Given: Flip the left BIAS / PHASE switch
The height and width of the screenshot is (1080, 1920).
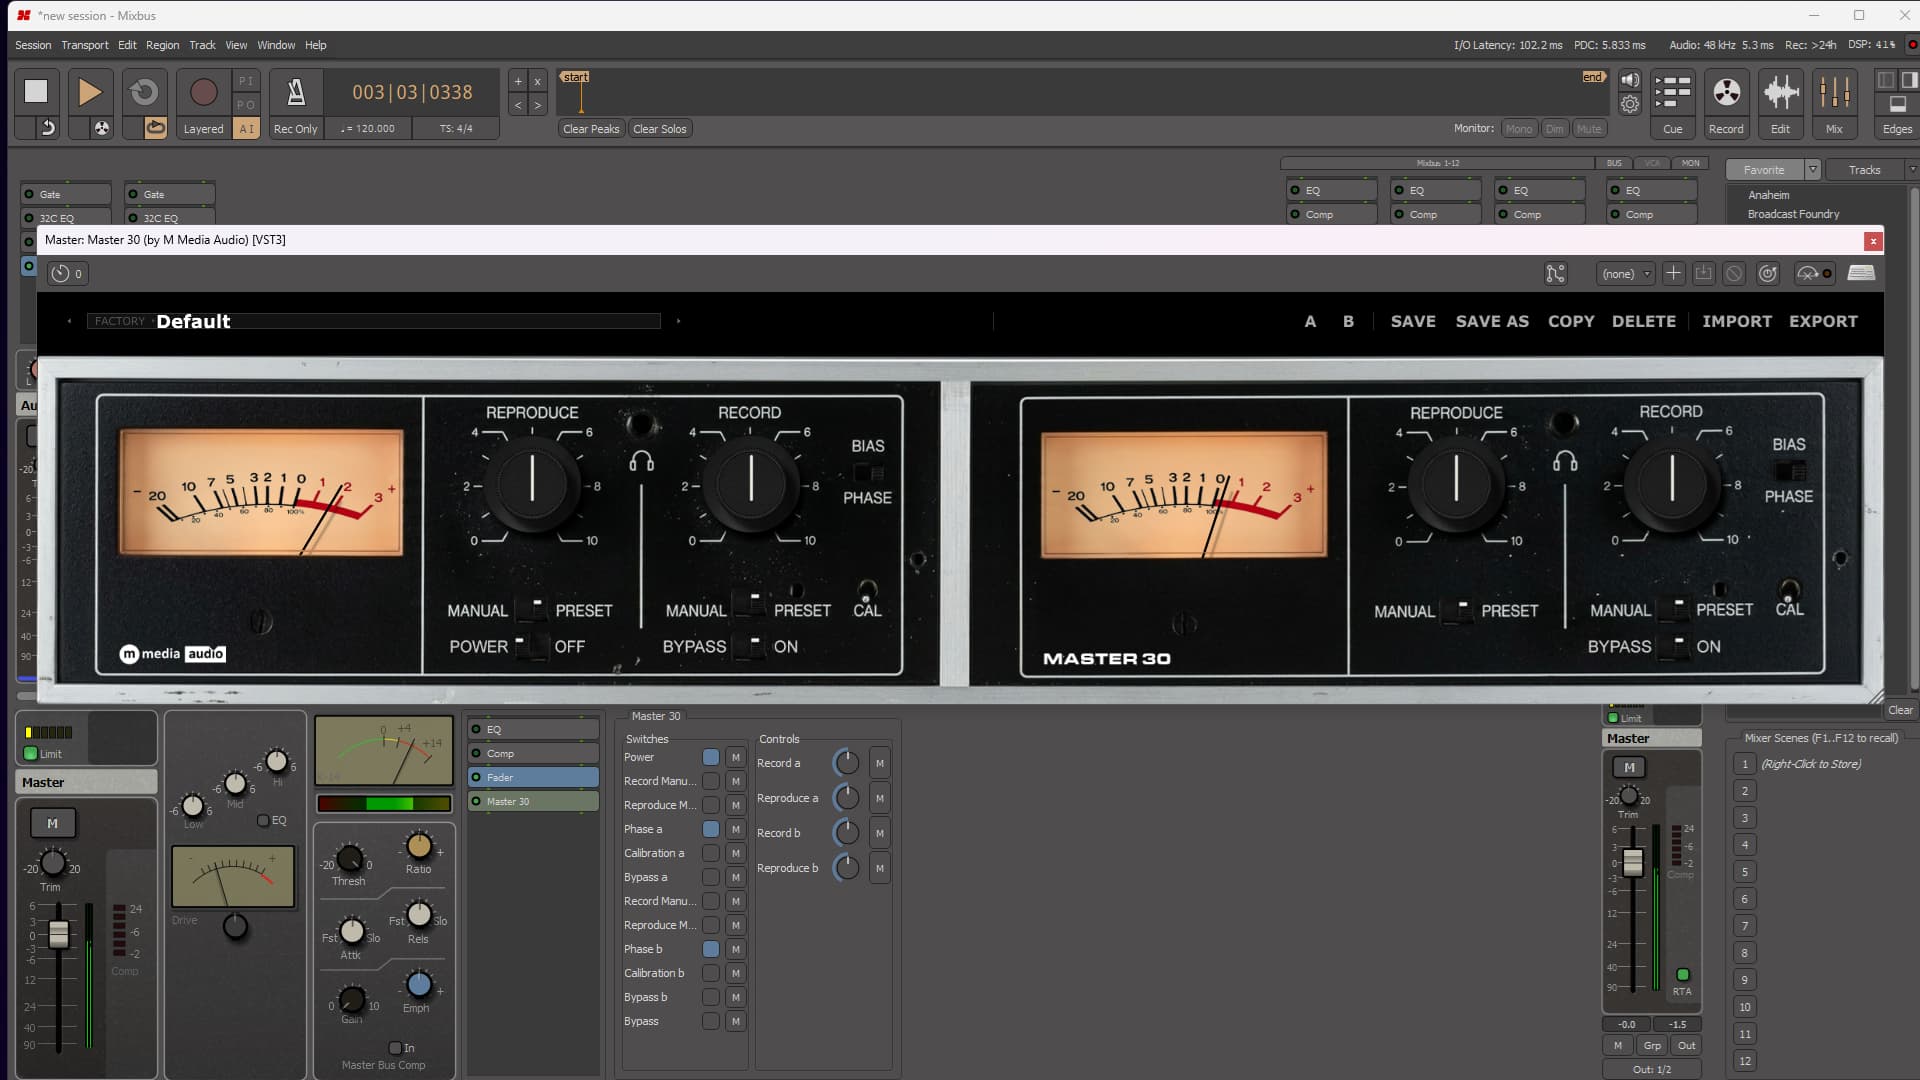Looking at the screenshot, I should click(868, 472).
